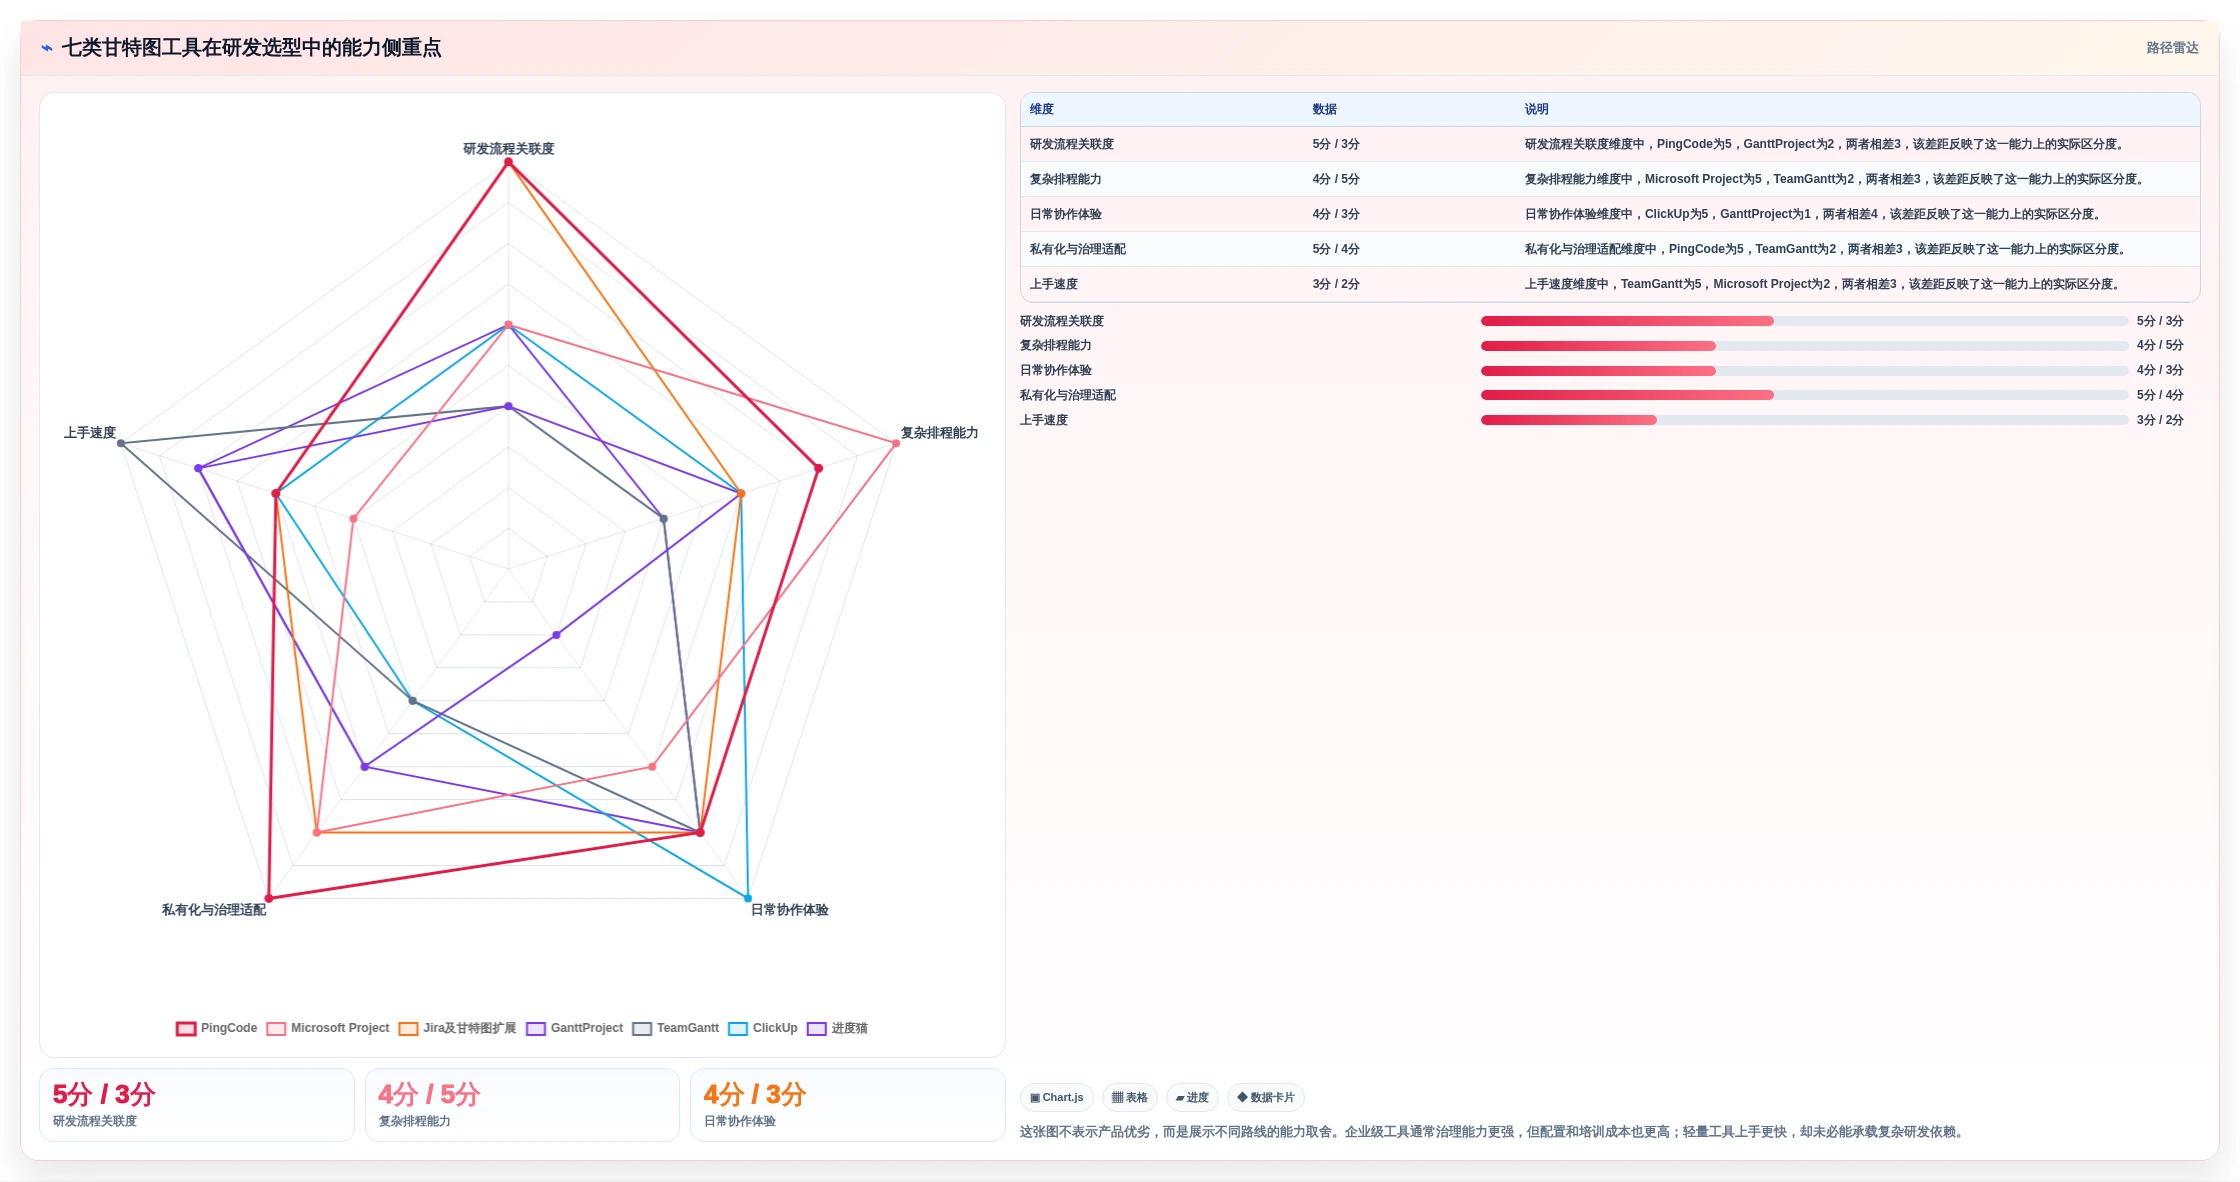
Task: Click the blue icon before the title
Action: click(47, 48)
